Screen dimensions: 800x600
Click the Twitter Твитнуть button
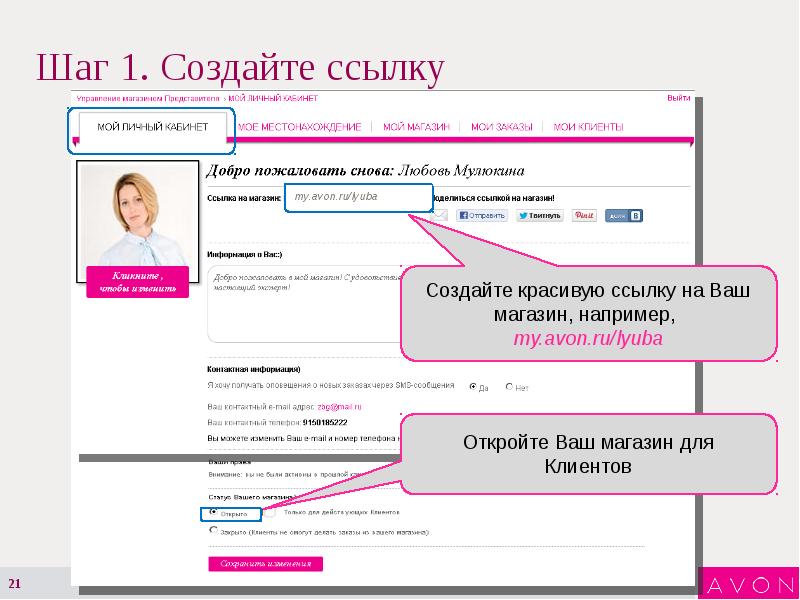click(540, 215)
